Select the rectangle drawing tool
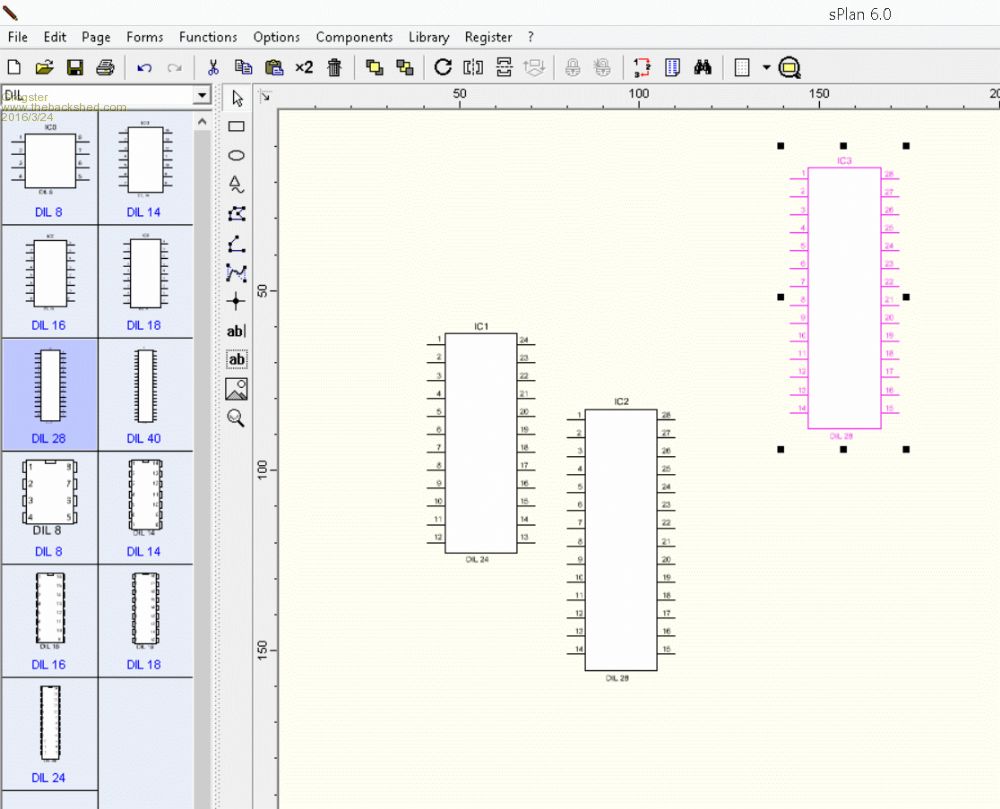The image size is (1000, 809). pos(237,127)
